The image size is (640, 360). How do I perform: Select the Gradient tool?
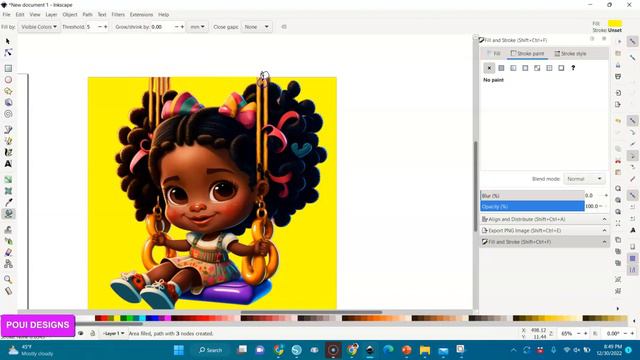(x=8, y=179)
